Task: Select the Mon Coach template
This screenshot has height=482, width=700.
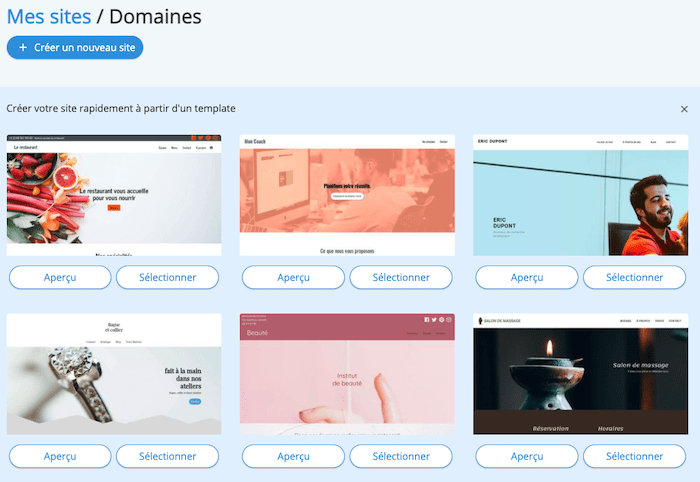Action: tap(401, 277)
